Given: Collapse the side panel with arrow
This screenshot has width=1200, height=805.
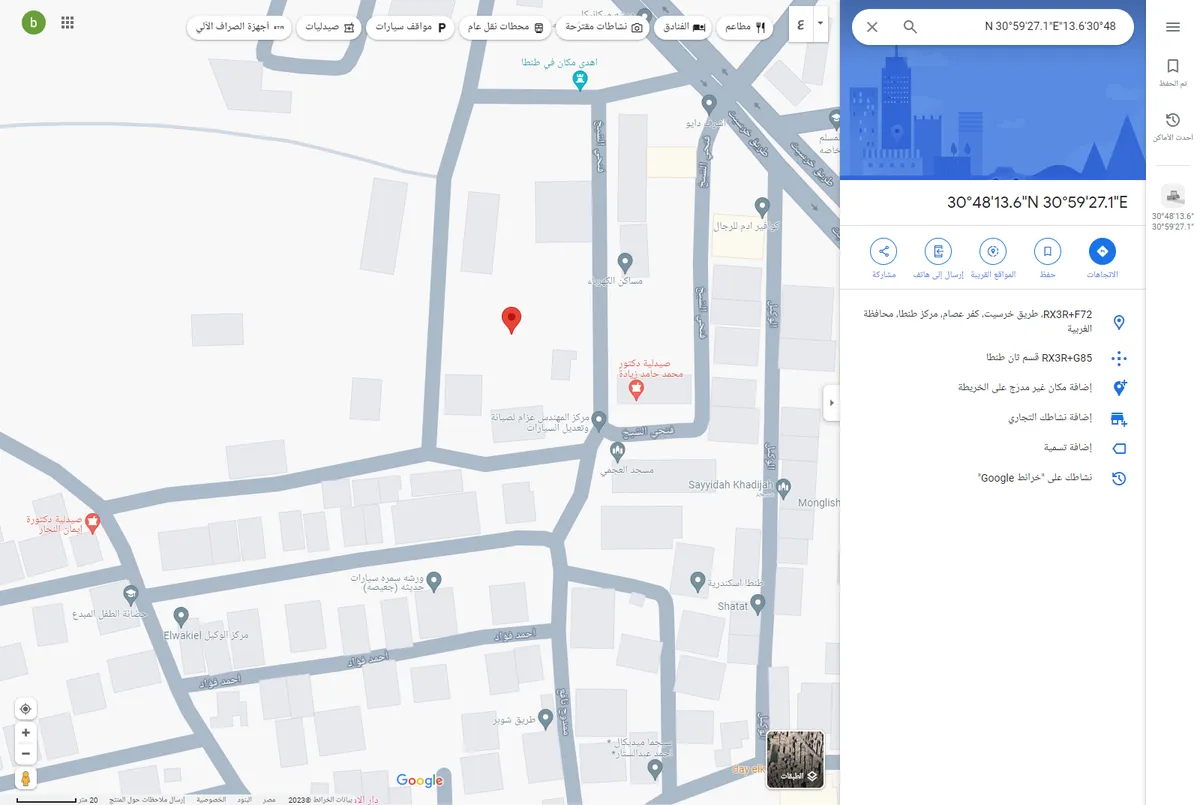Looking at the screenshot, I should [x=831, y=402].
